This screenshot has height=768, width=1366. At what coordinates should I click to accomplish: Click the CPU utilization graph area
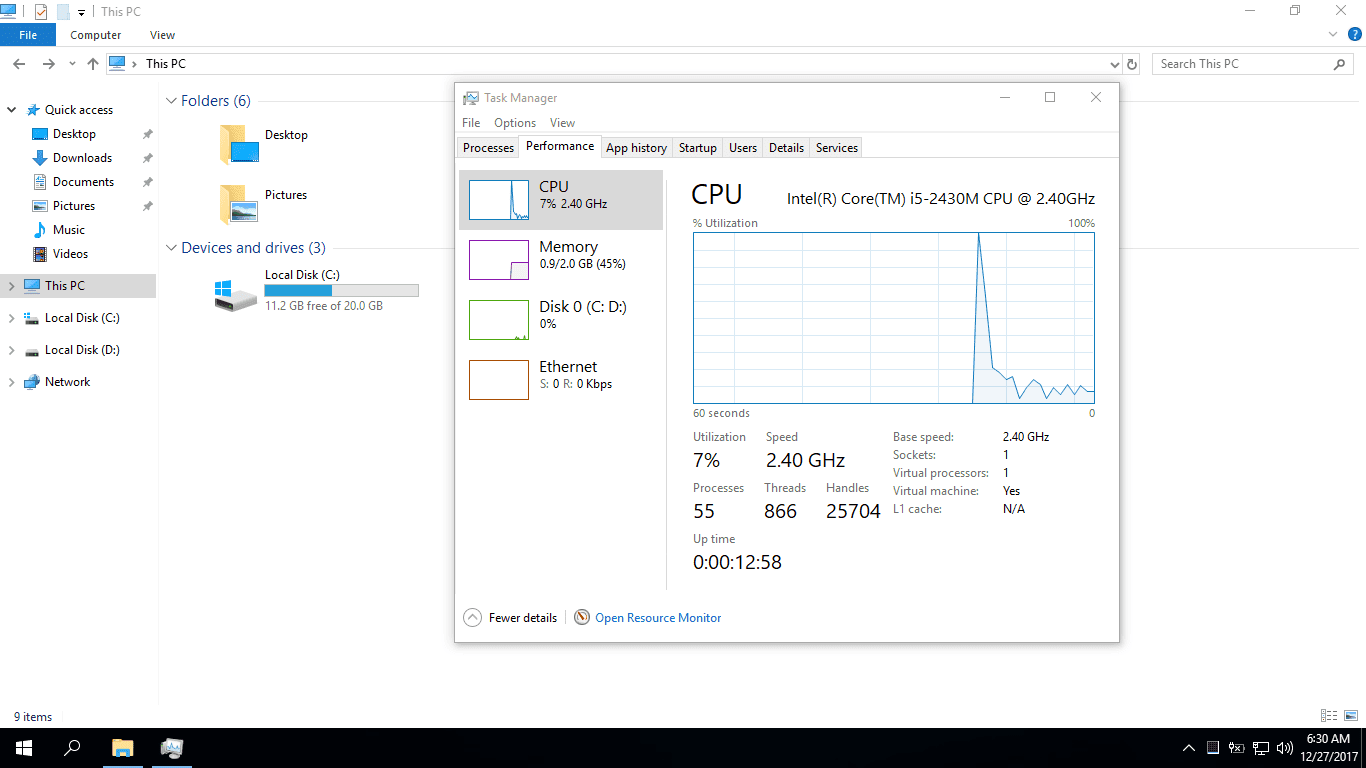click(x=894, y=318)
